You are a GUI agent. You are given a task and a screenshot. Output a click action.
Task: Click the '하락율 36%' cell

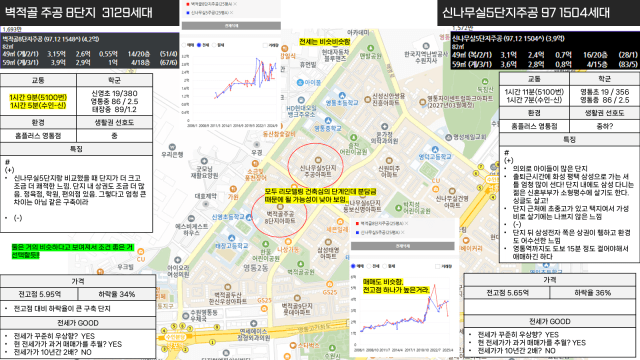click(x=592, y=293)
